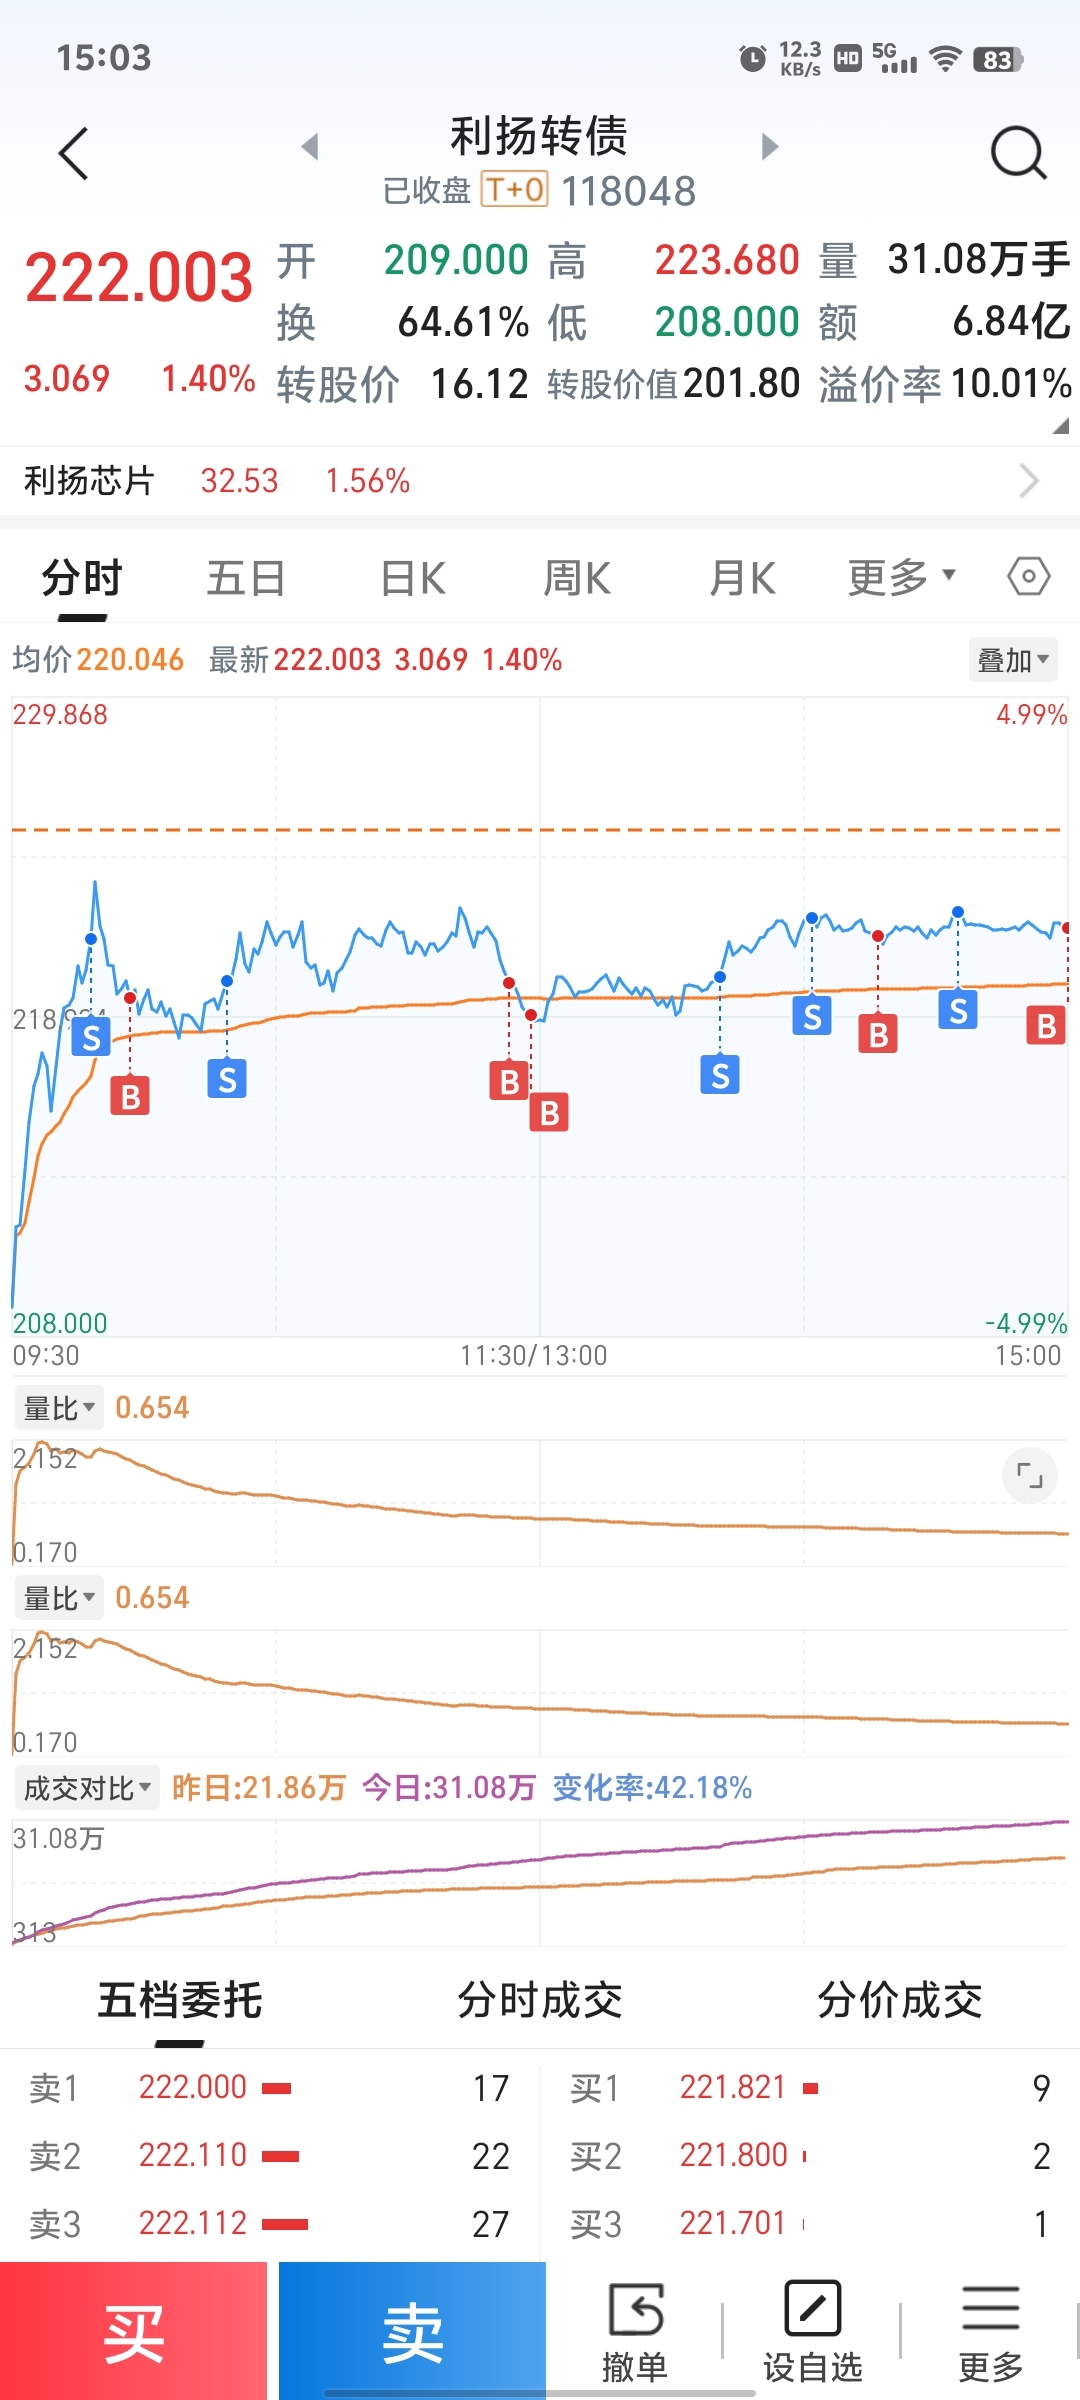Image resolution: width=1080 pixels, height=2400 pixels.
Task: Expand the 更多 chart period dropdown
Action: tap(901, 577)
